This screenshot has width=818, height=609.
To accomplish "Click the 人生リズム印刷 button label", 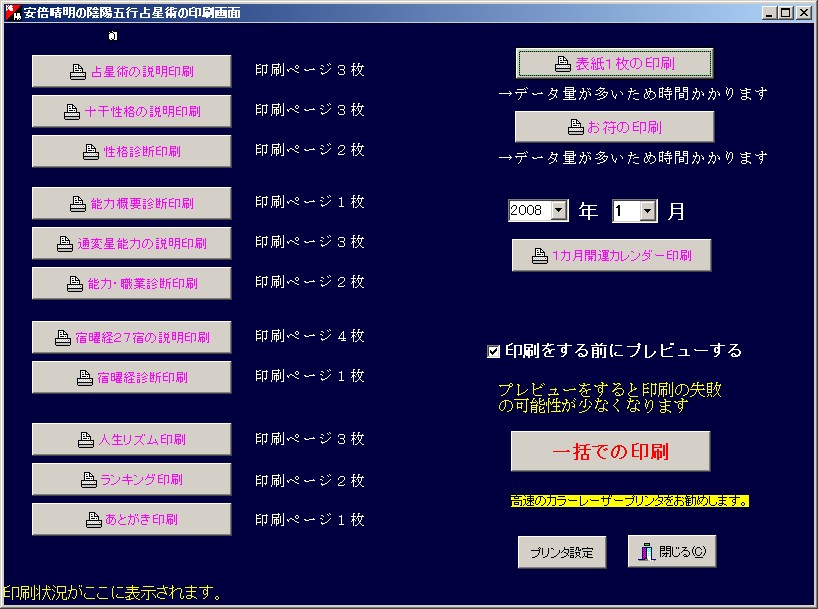I will coord(142,440).
